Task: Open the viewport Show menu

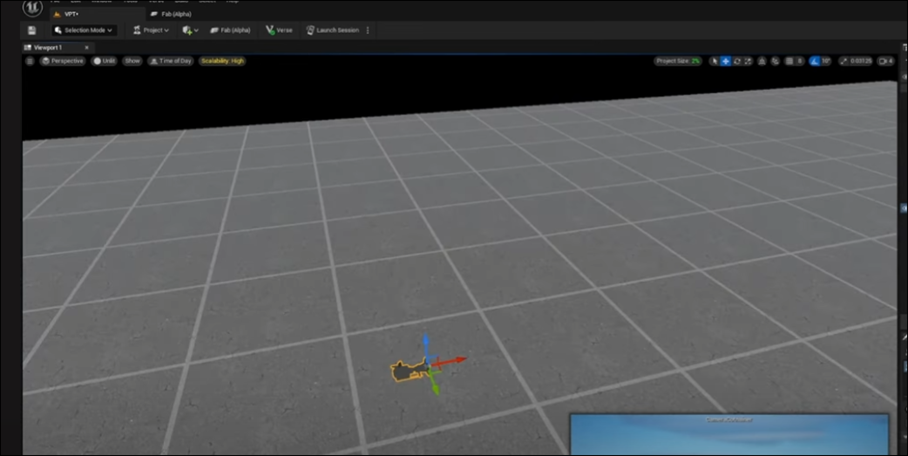Action: [x=132, y=61]
